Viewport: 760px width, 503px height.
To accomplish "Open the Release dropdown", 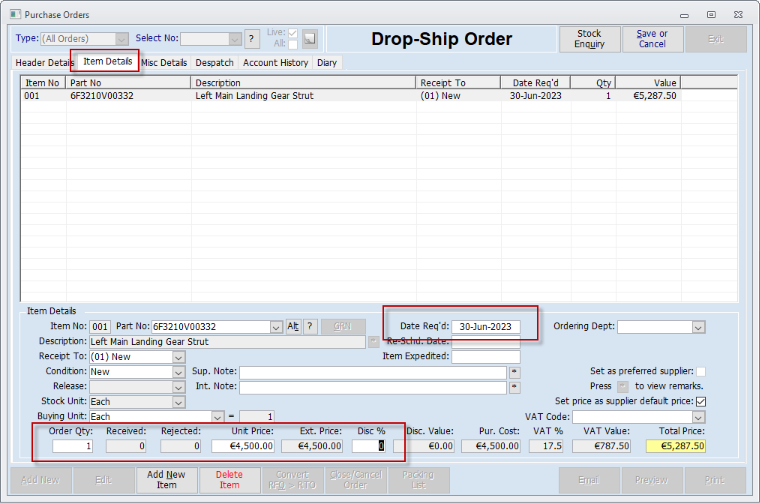I will coord(178,387).
